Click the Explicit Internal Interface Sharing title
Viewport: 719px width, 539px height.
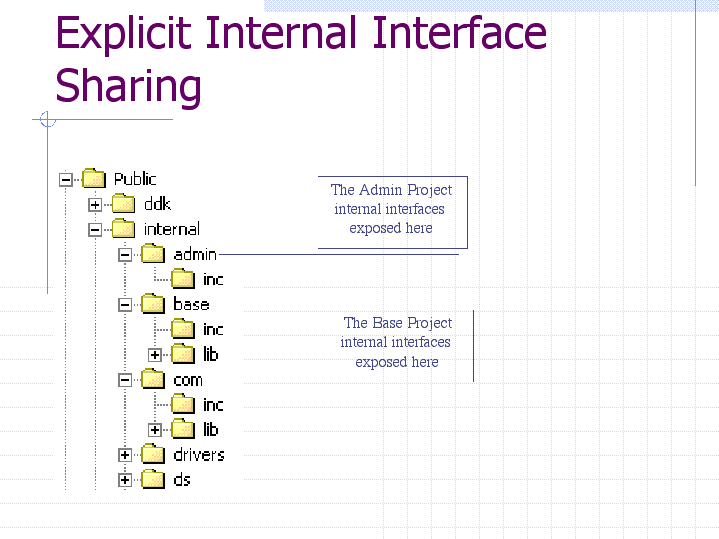[x=300, y=60]
